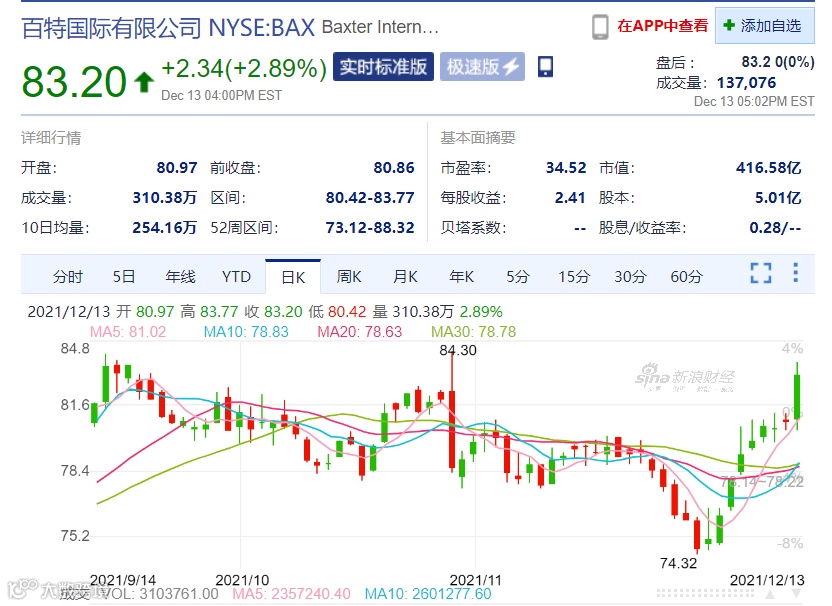Screen dimensions: 832x606
Task: Click the MA5: 81.02 indicator label
Action: pos(128,332)
